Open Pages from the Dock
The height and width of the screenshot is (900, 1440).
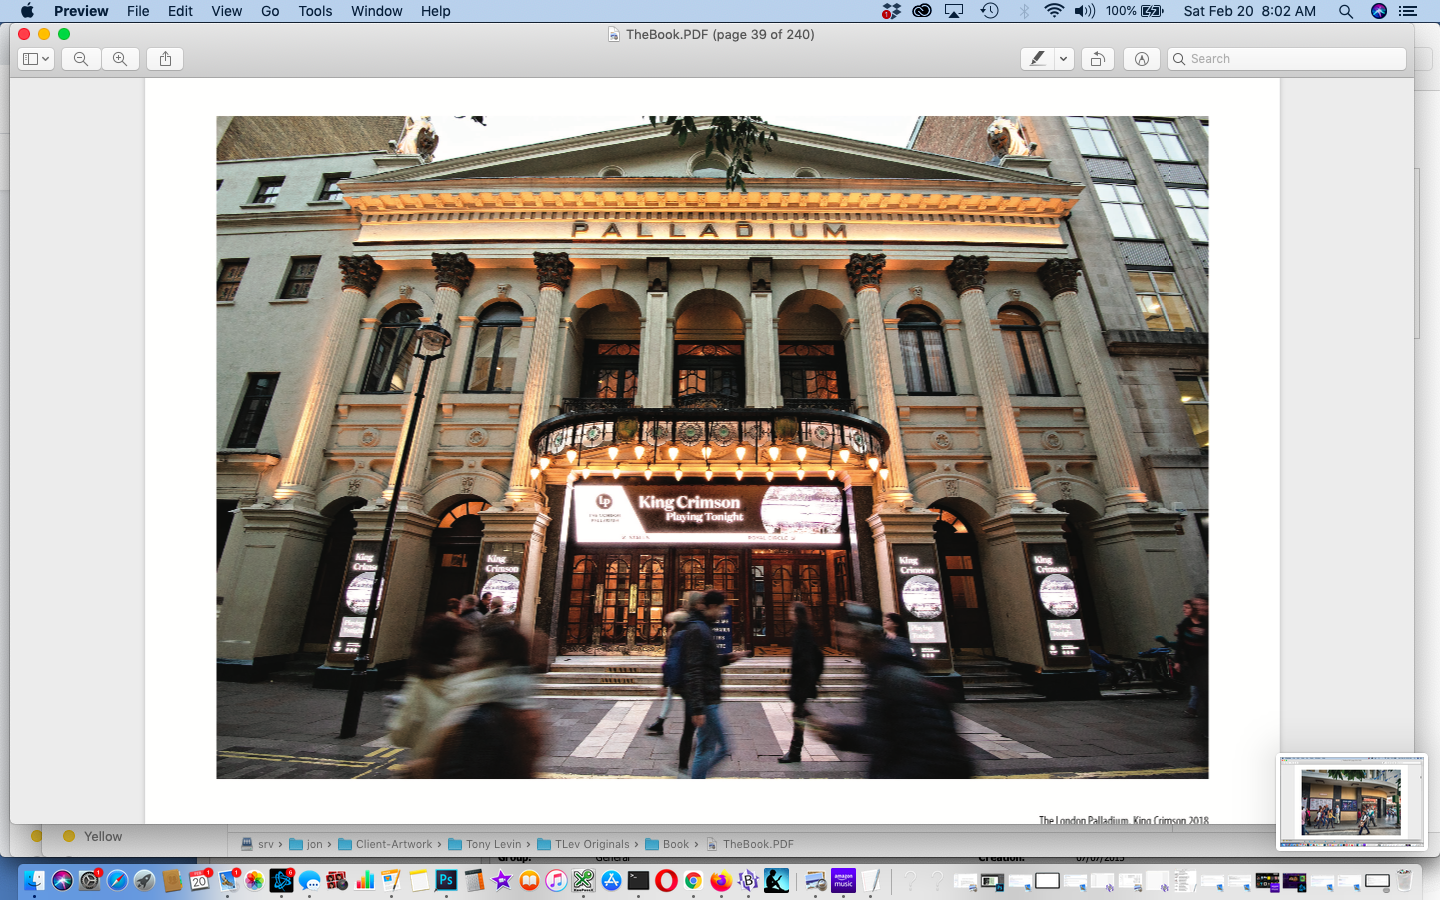[x=392, y=880]
